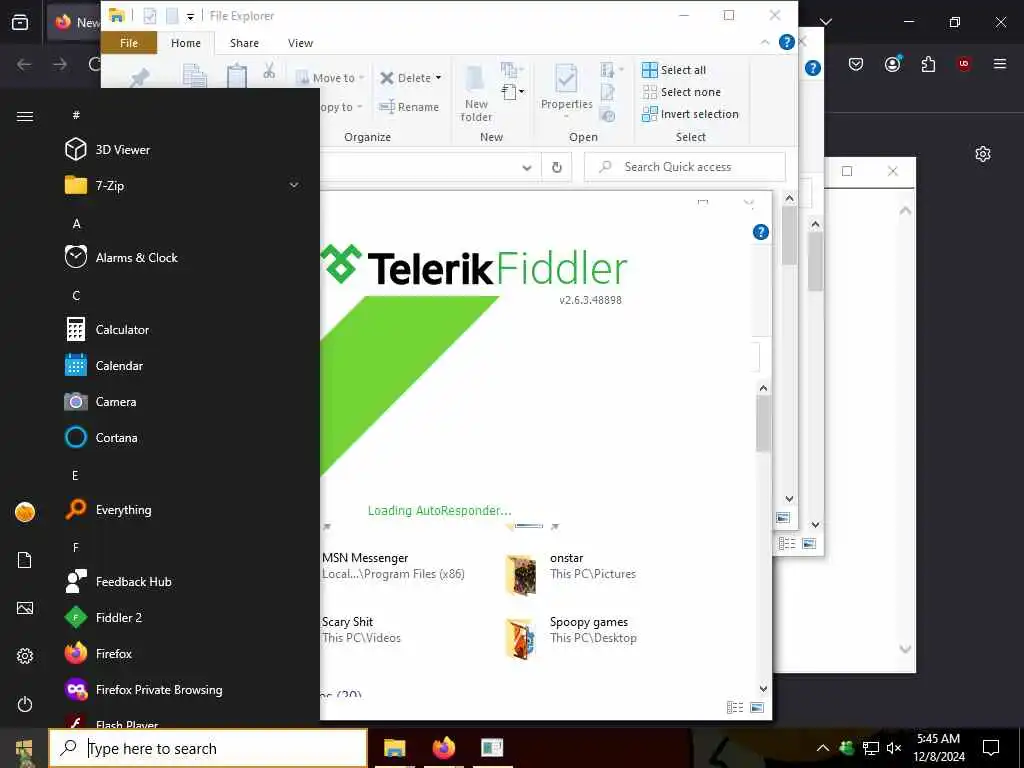Open Settings gear in Start sidebar
Image resolution: width=1024 pixels, height=768 pixels.
click(25, 656)
